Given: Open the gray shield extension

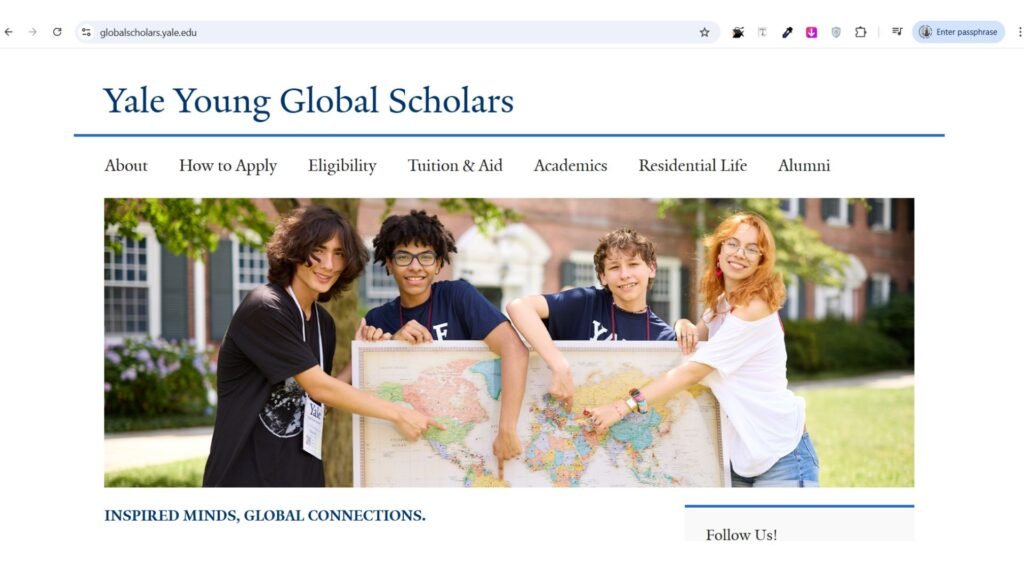Looking at the screenshot, I should (836, 32).
